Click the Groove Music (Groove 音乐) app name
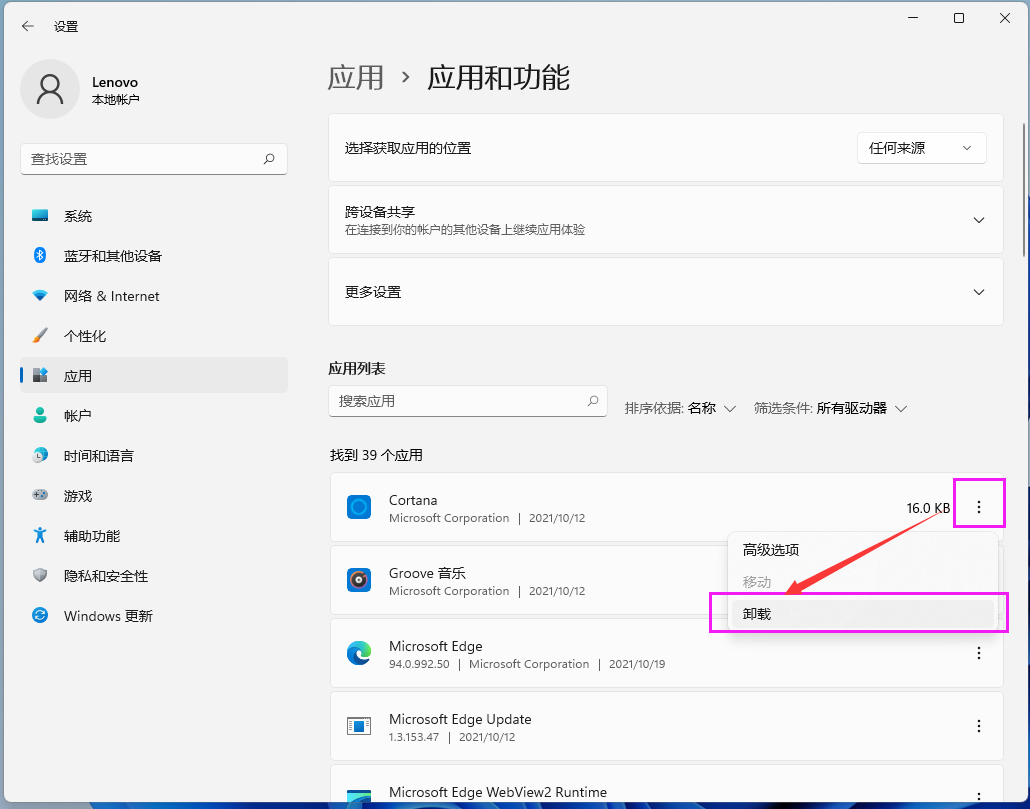This screenshot has height=809, width=1030. pos(427,573)
